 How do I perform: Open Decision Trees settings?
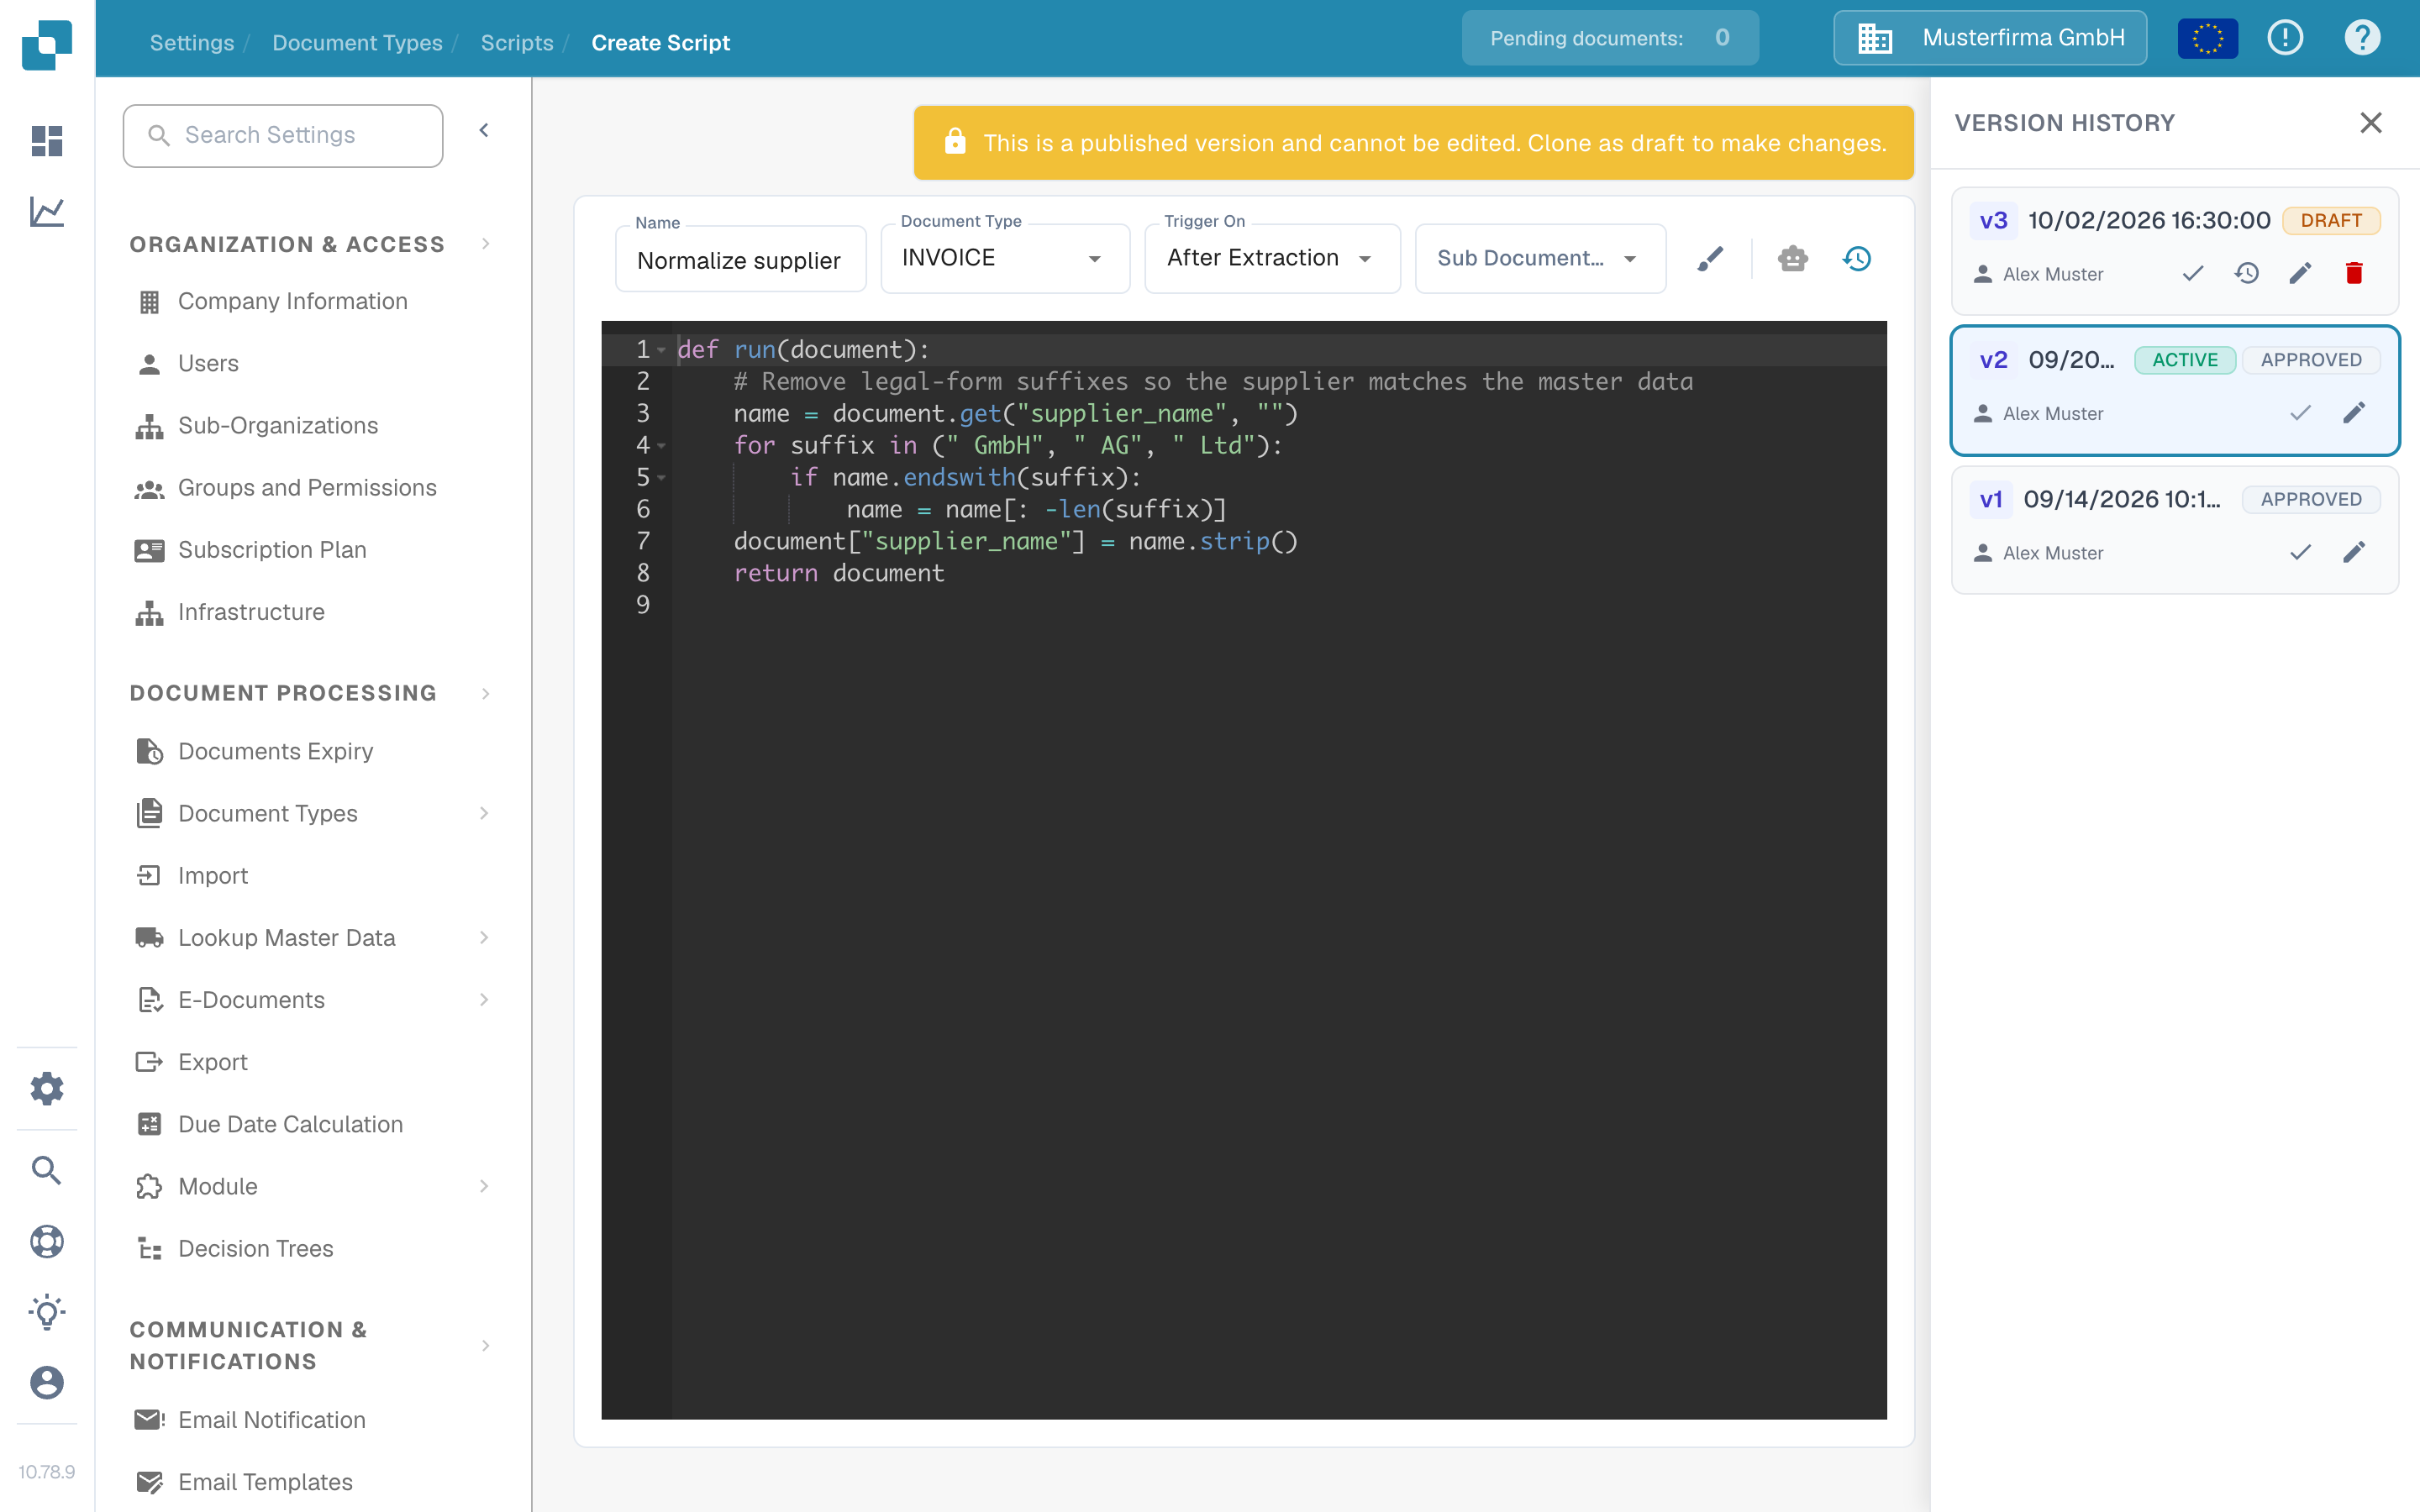point(255,1248)
